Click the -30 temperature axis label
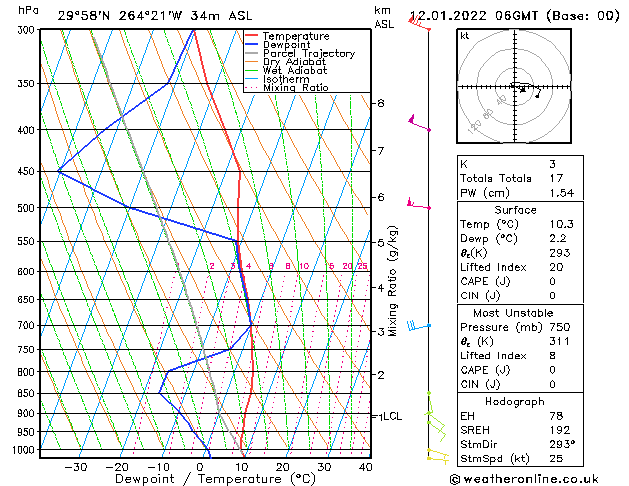The width and height of the screenshot is (629, 486). (76, 468)
